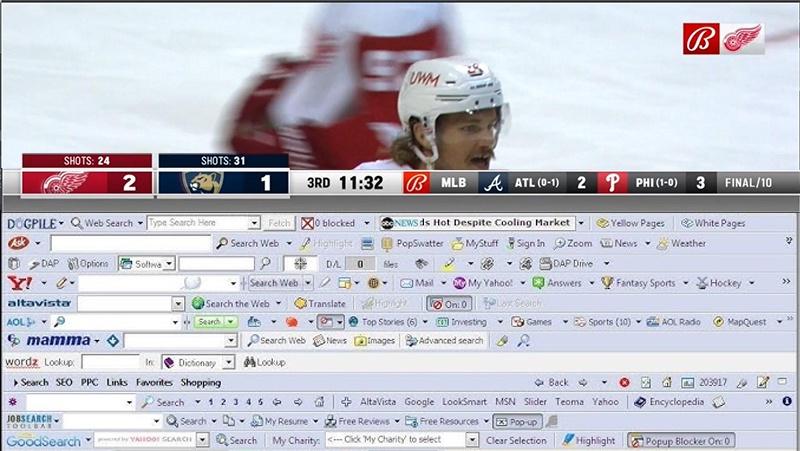Open MyStuff on Ask toolbar
The image size is (800, 451).
(474, 243)
